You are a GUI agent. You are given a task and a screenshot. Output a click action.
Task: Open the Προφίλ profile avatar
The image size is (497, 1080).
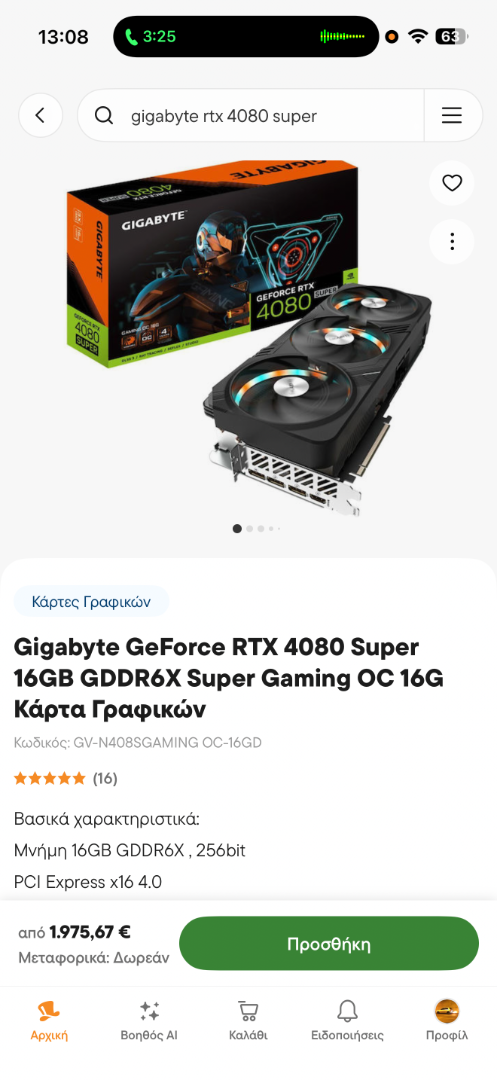447,1021
